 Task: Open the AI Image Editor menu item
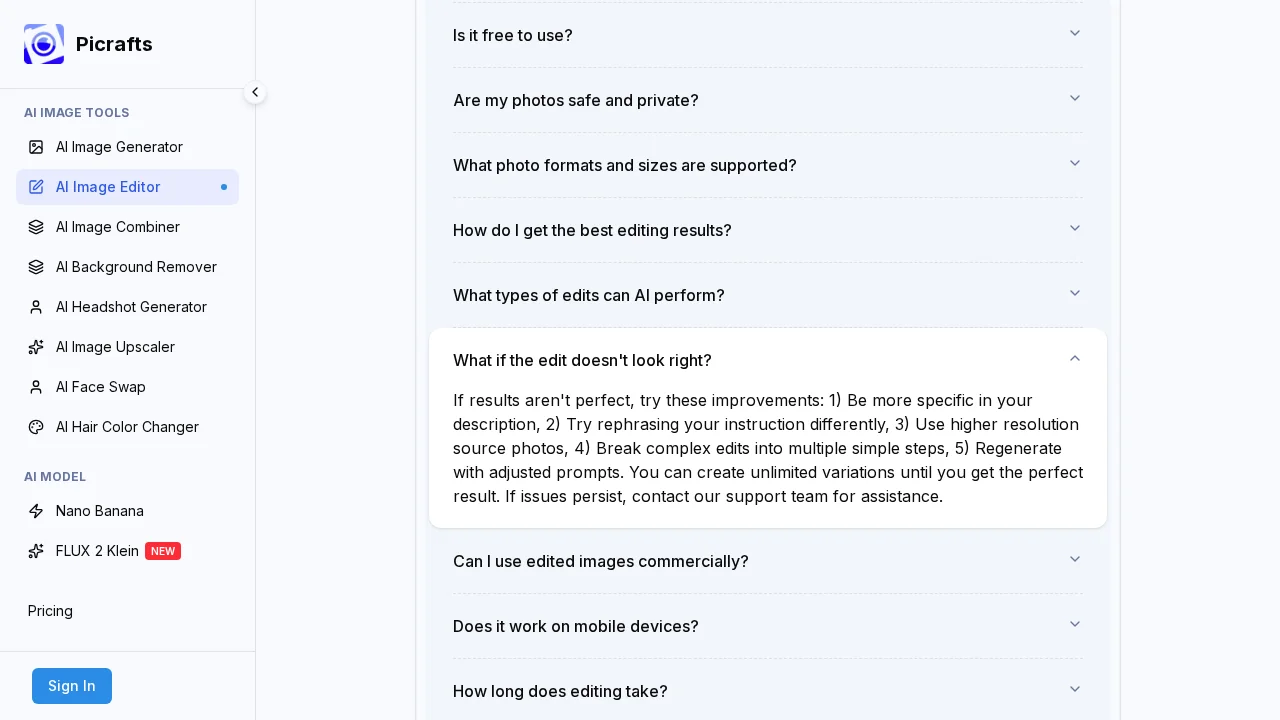point(108,187)
